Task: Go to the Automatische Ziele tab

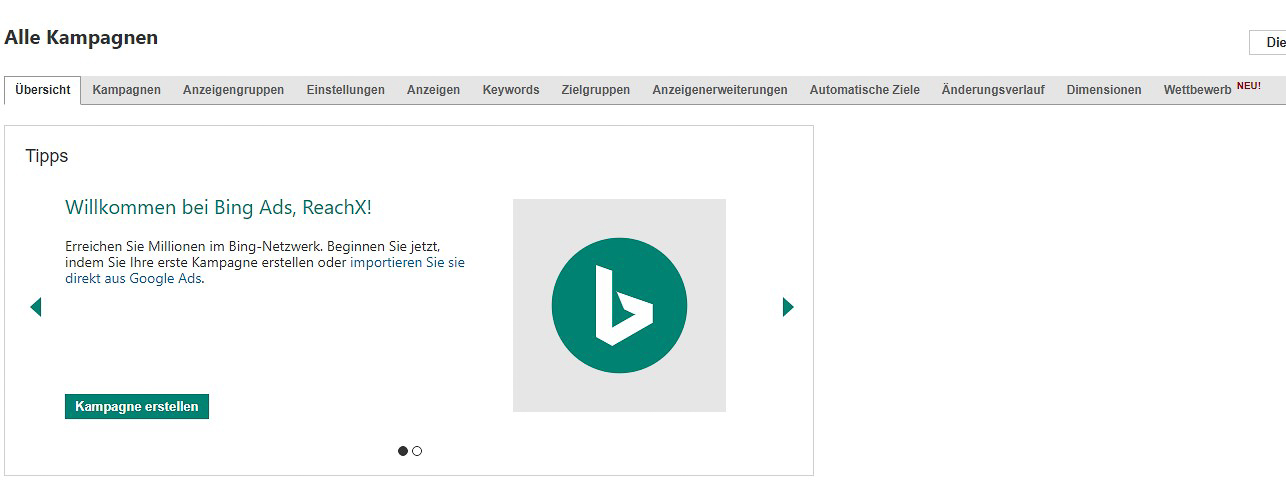Action: click(865, 90)
